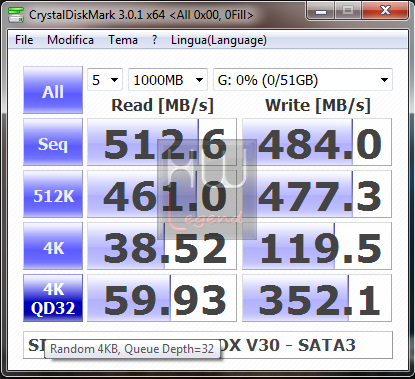Run all benchmarks with All button
The image size is (415, 379).
(53, 90)
